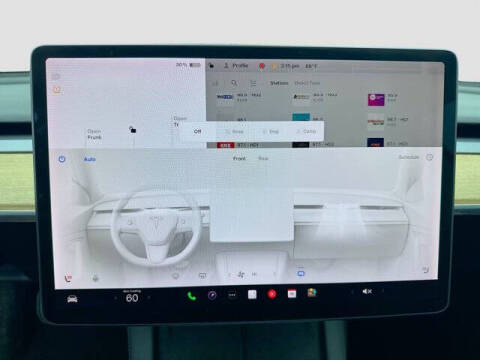Tap the 60 temperature setting
The image size is (480, 360).
point(132,298)
